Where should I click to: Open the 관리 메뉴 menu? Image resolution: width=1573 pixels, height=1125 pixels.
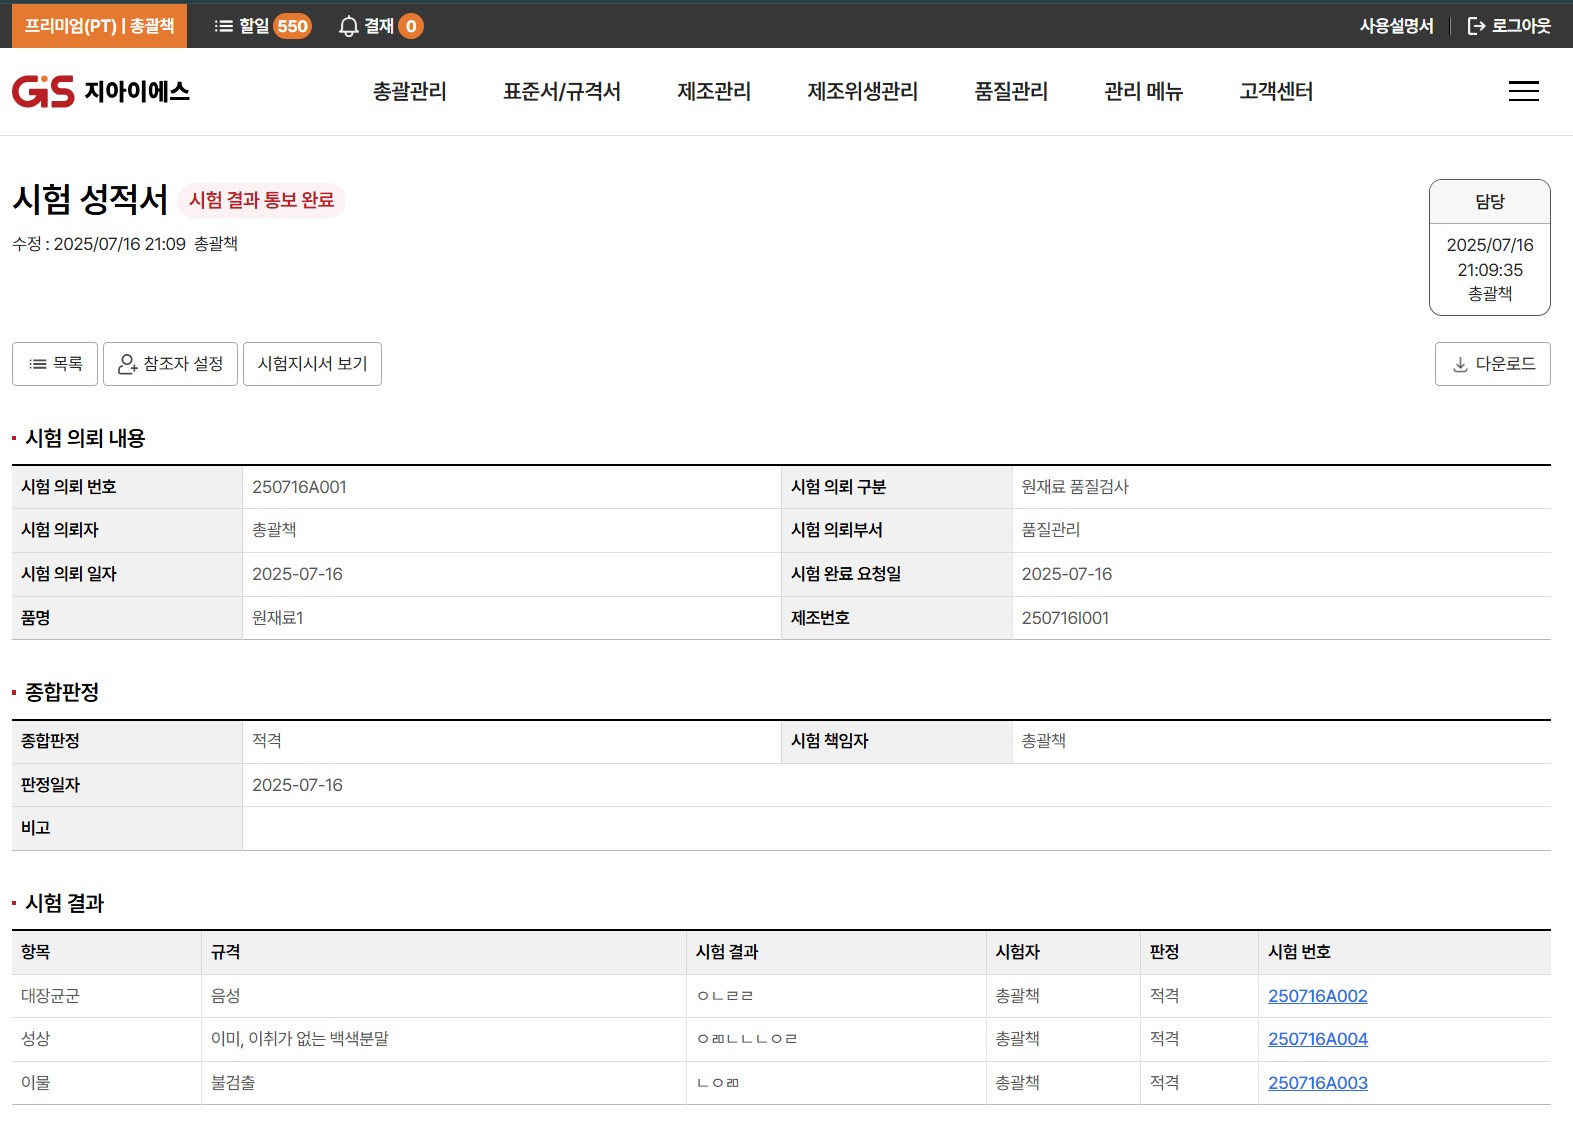tap(1144, 91)
